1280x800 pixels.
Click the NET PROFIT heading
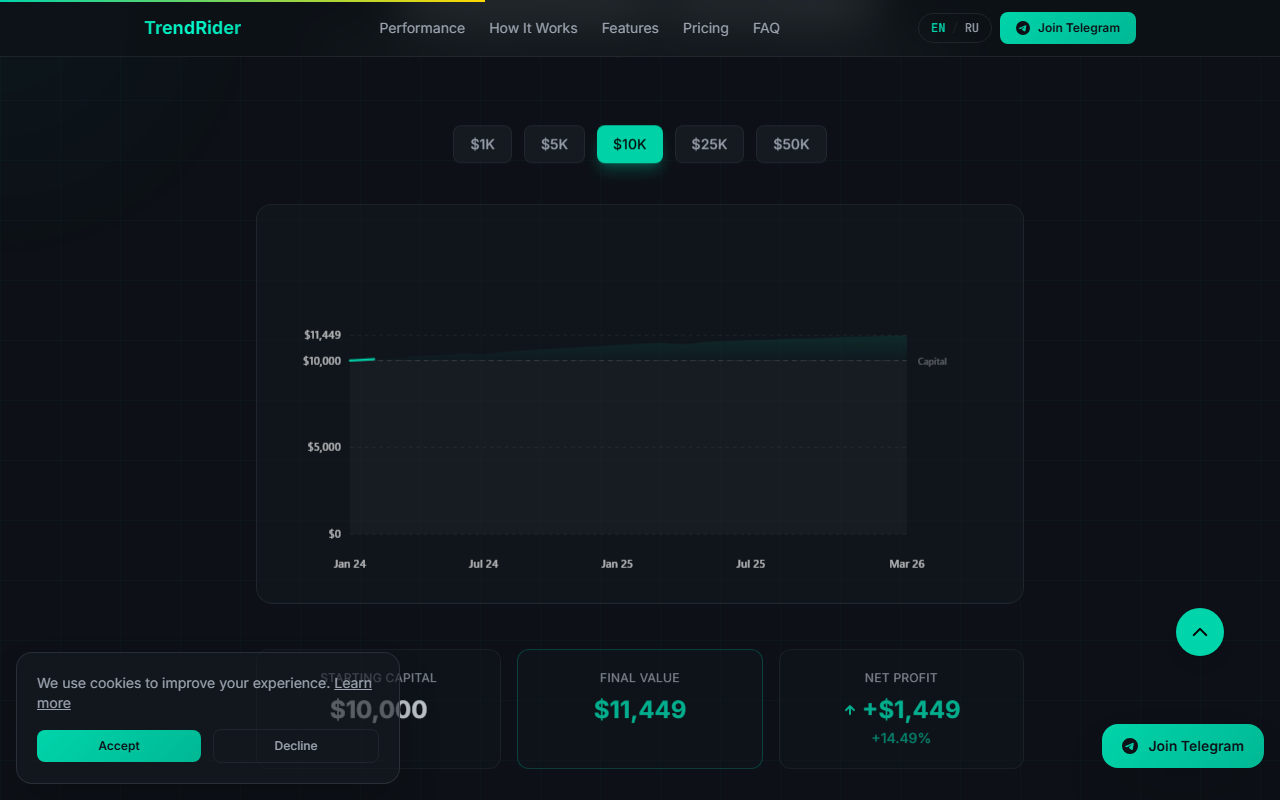pos(901,678)
